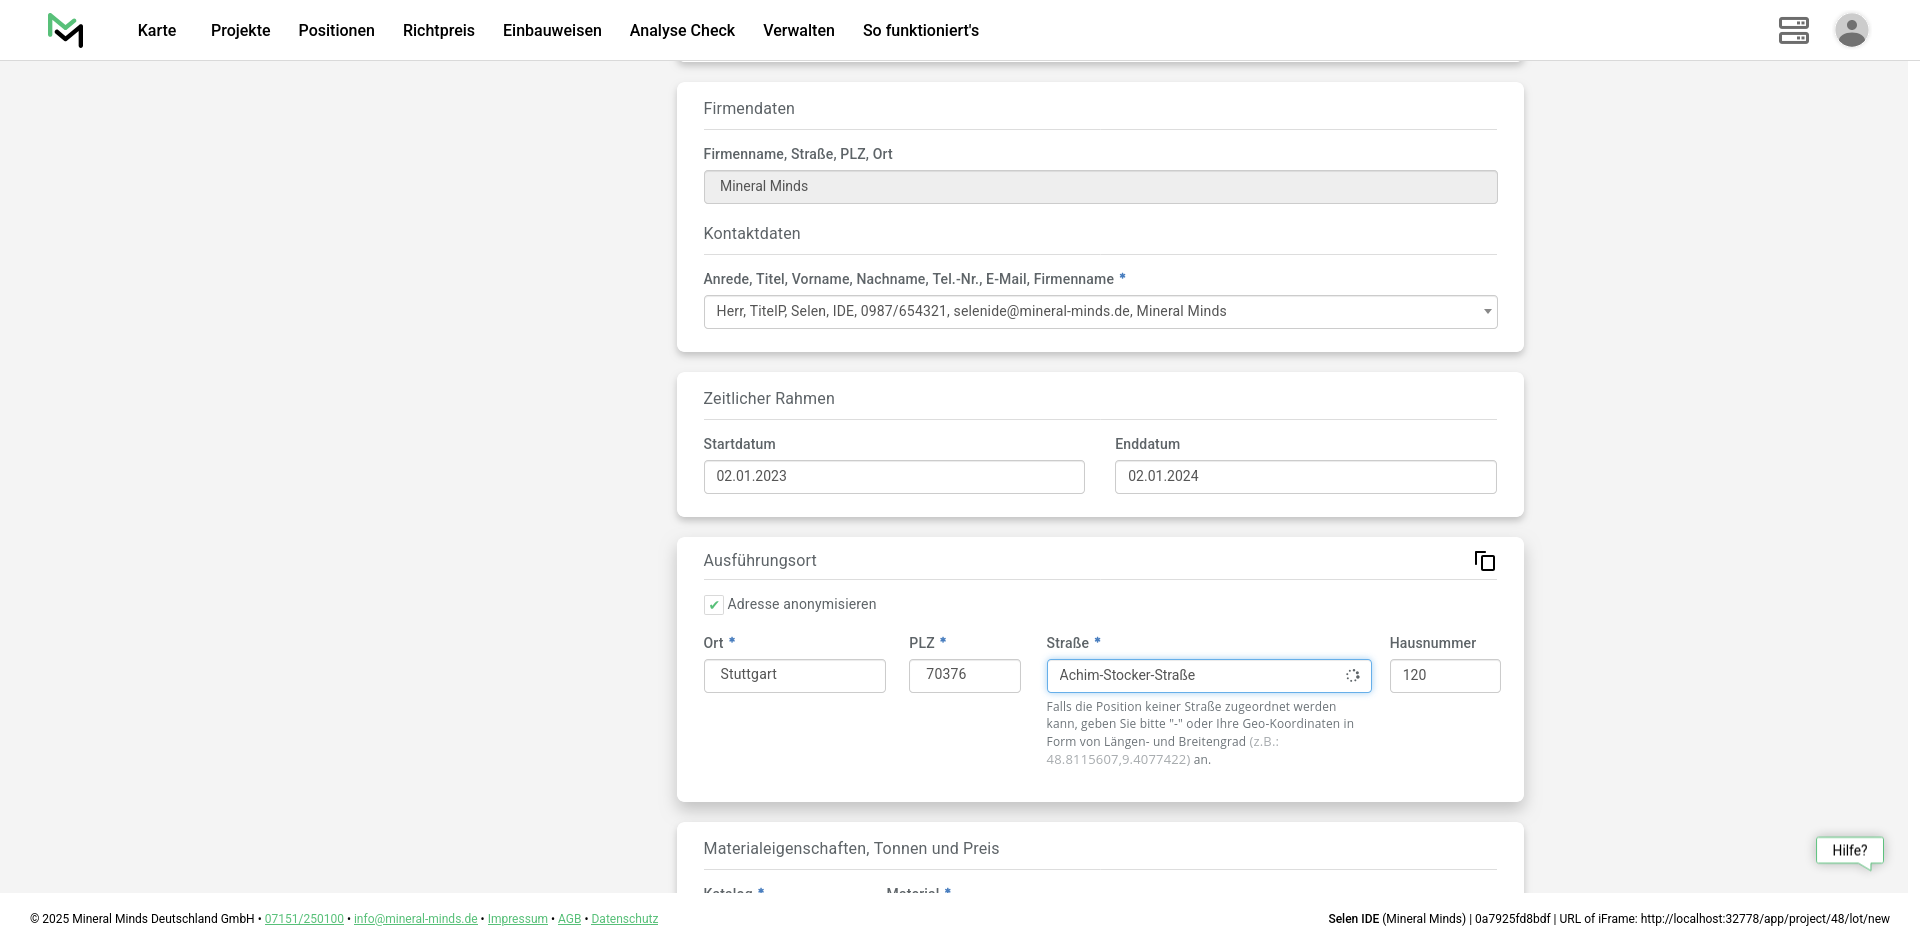Follow the Datenschutz link in footer
Image resolution: width=1920 pixels, height=943 pixels.
(x=624, y=919)
